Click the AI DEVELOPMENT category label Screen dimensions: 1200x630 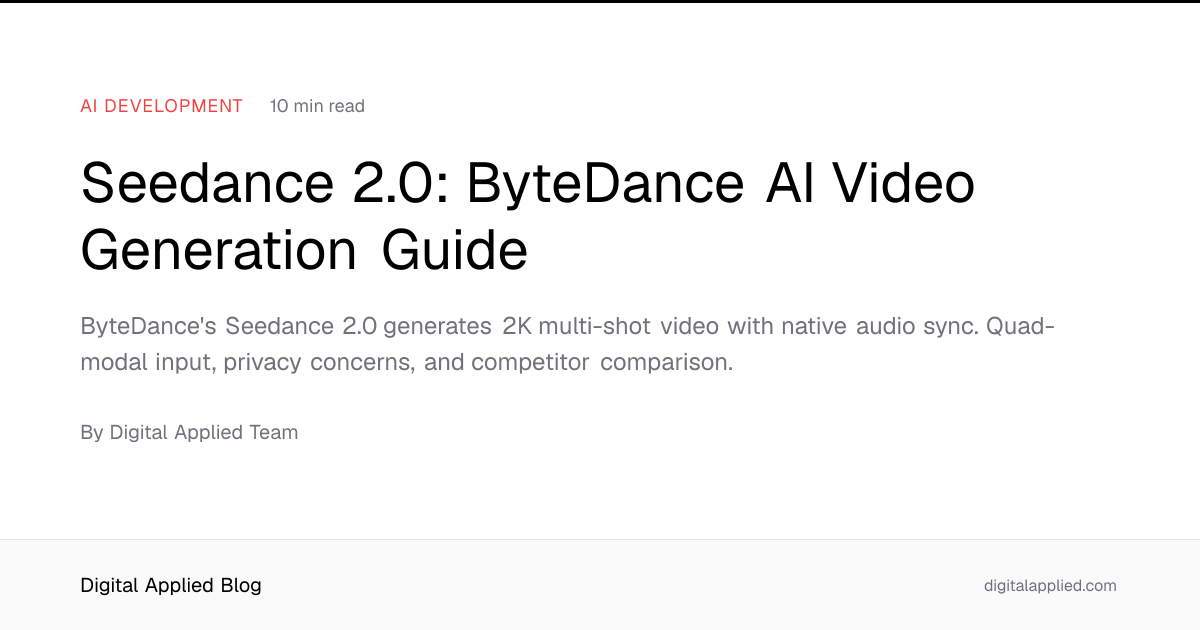tap(162, 106)
